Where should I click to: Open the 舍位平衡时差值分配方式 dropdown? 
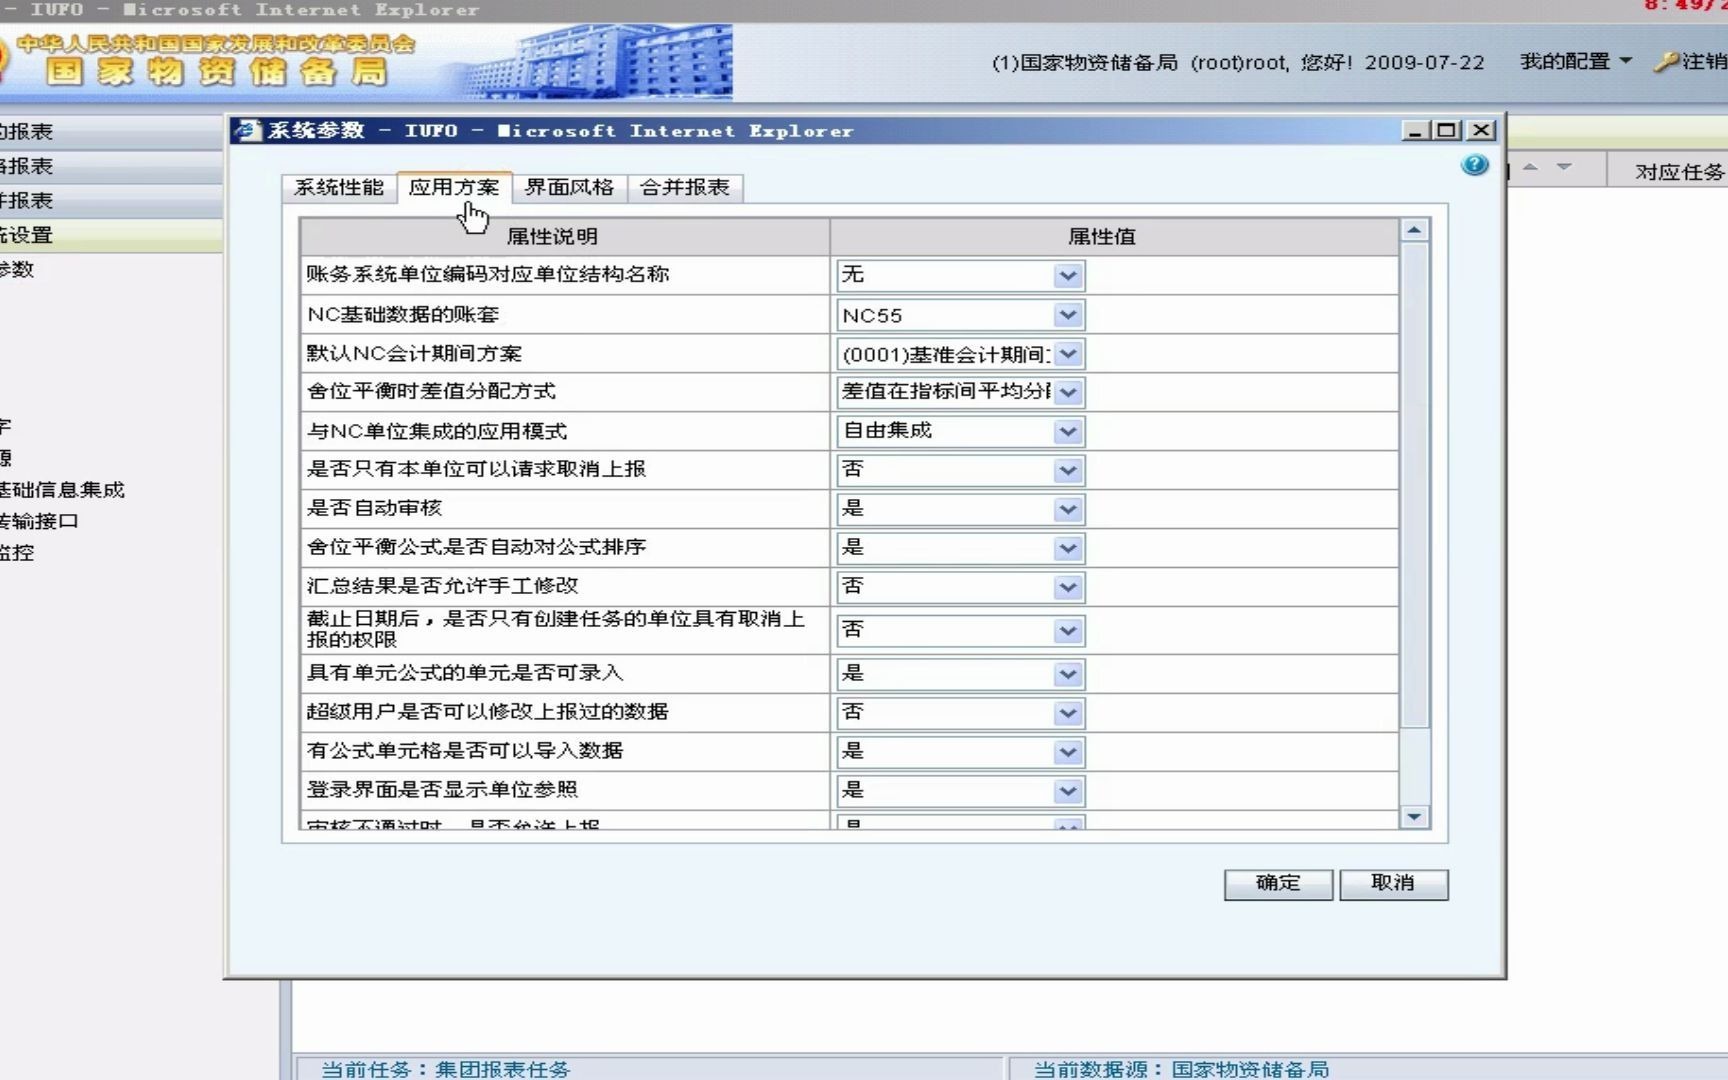click(1068, 392)
